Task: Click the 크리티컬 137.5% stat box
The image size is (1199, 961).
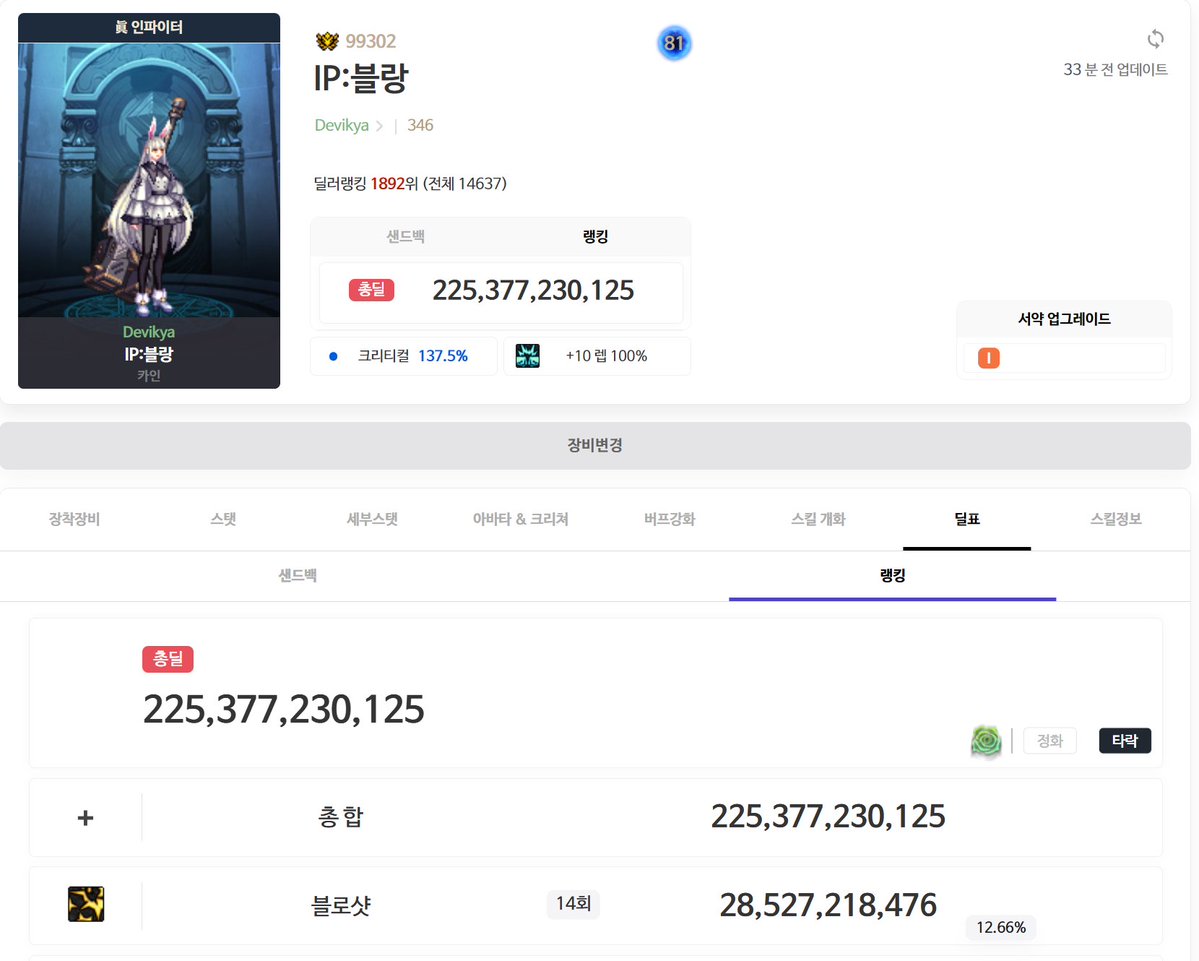Action: [x=404, y=356]
